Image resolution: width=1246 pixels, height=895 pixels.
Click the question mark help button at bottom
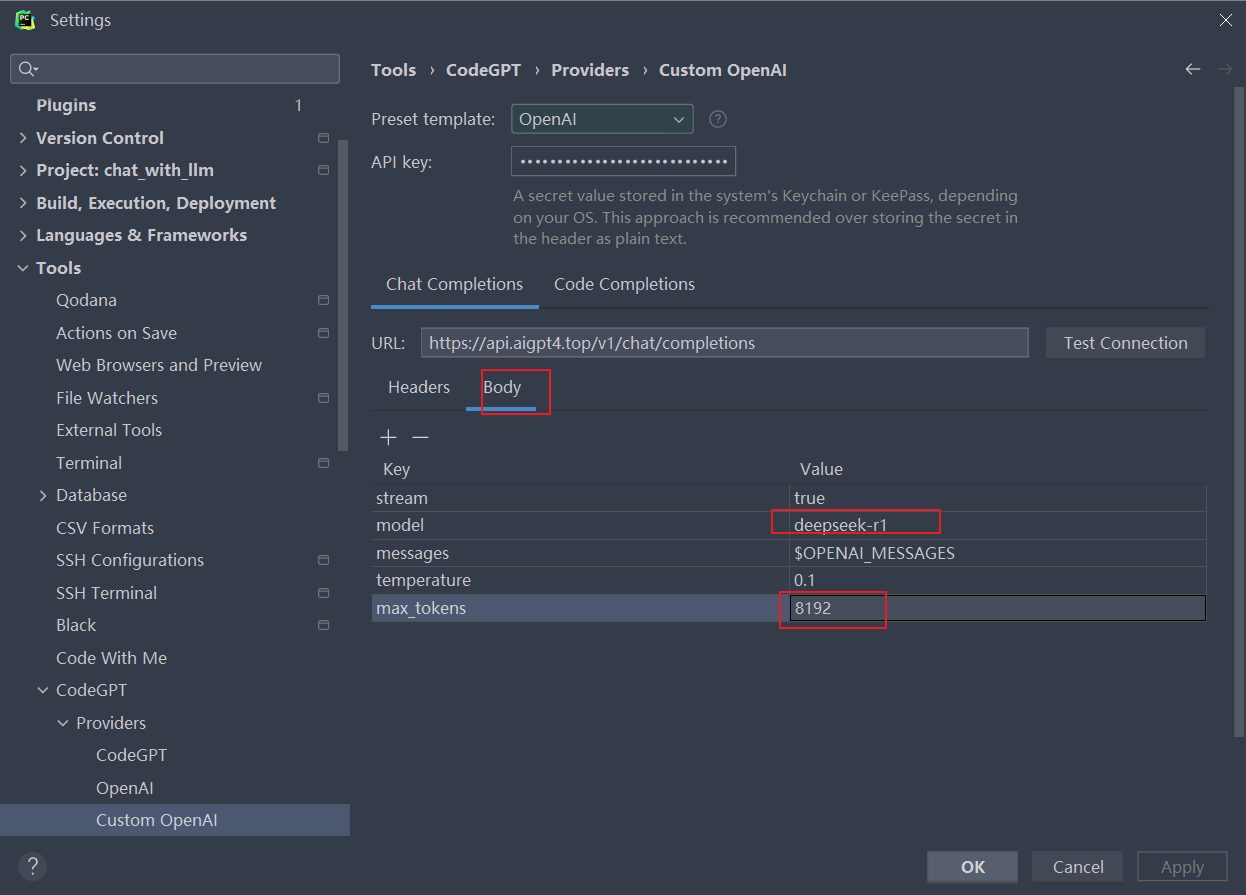(33, 866)
